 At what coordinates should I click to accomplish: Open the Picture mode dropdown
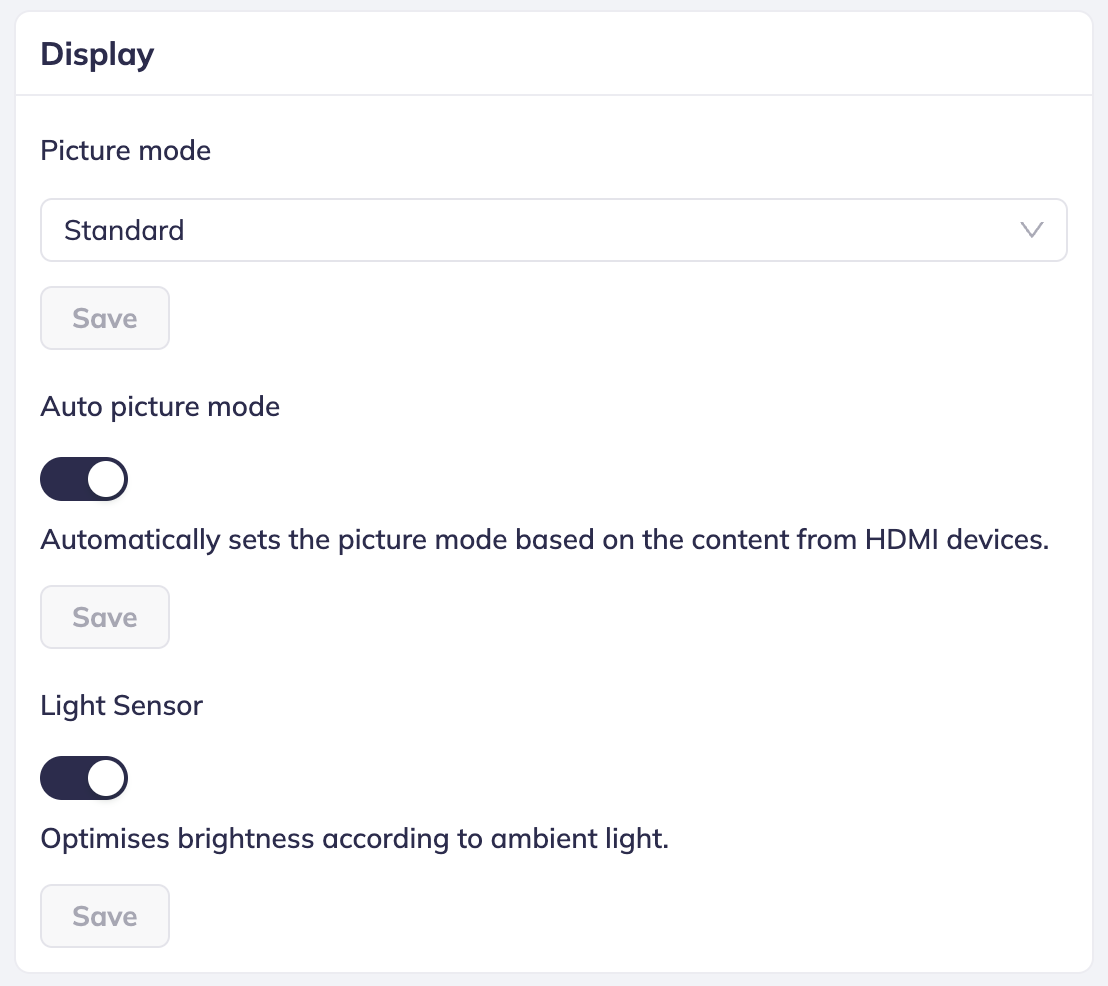pyautogui.click(x=553, y=230)
